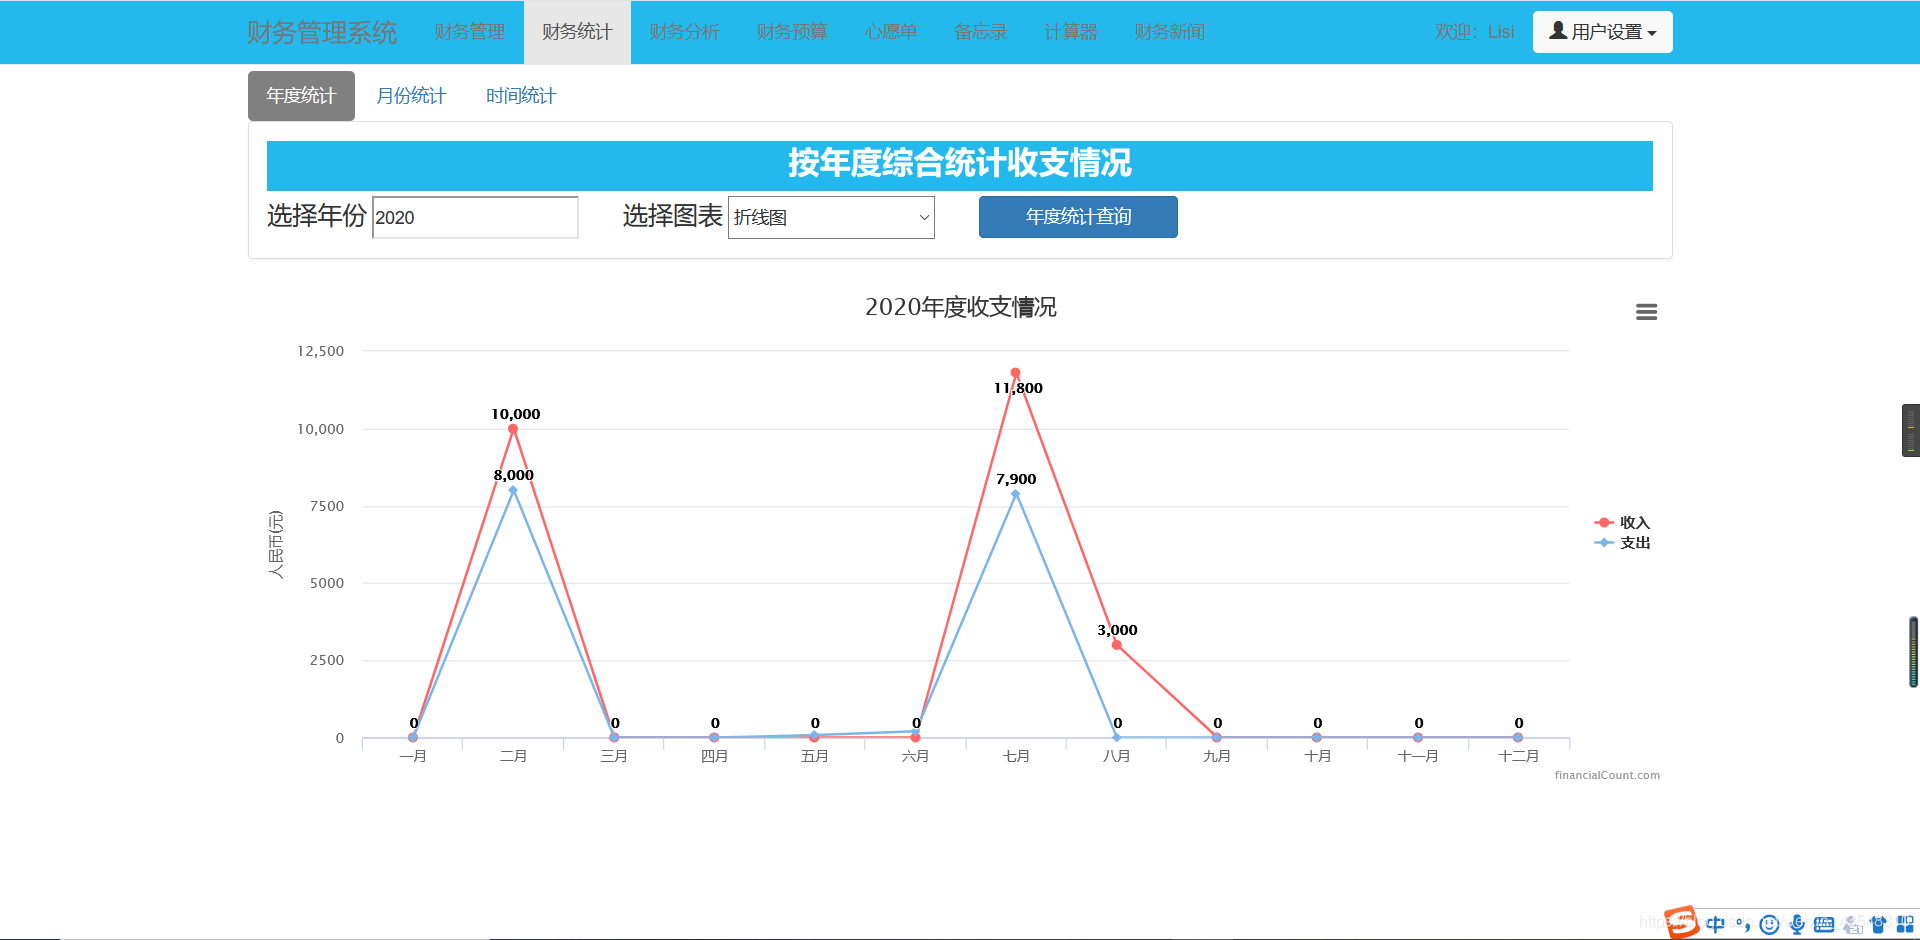Switch to the 年度统计 tab
The width and height of the screenshot is (1920, 940).
(301, 96)
